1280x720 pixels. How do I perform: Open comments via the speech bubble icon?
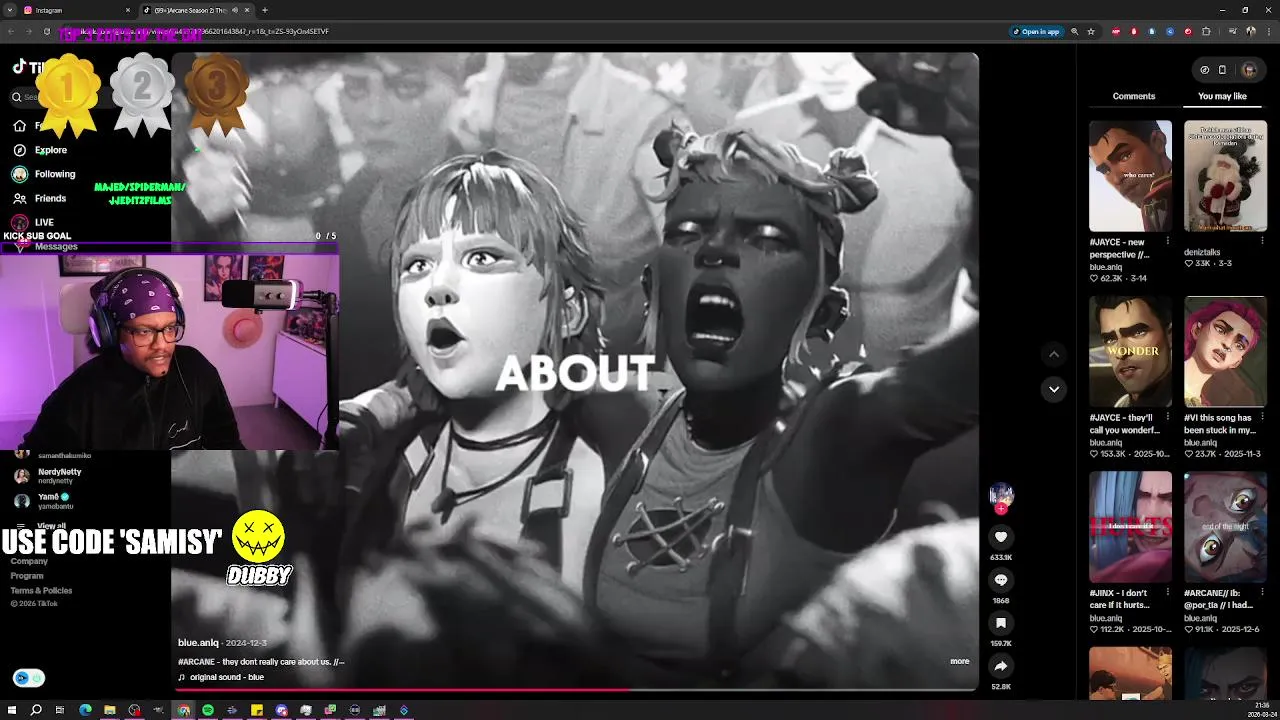point(1000,580)
